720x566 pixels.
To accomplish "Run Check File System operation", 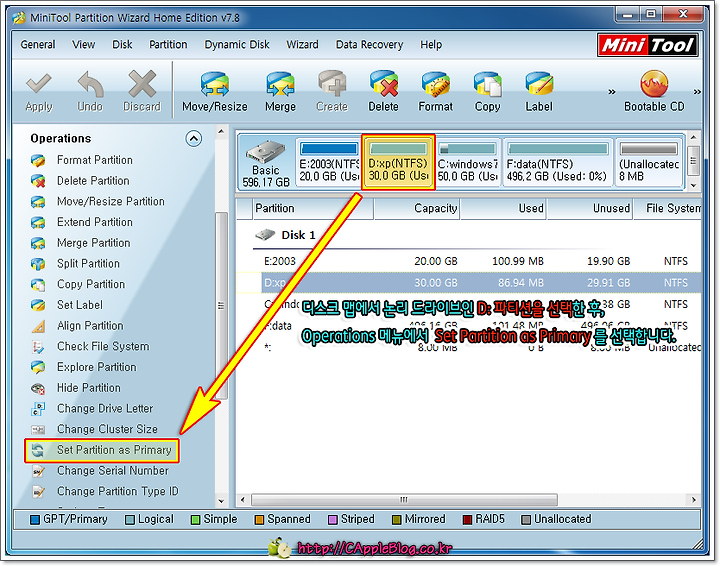I will click(103, 346).
